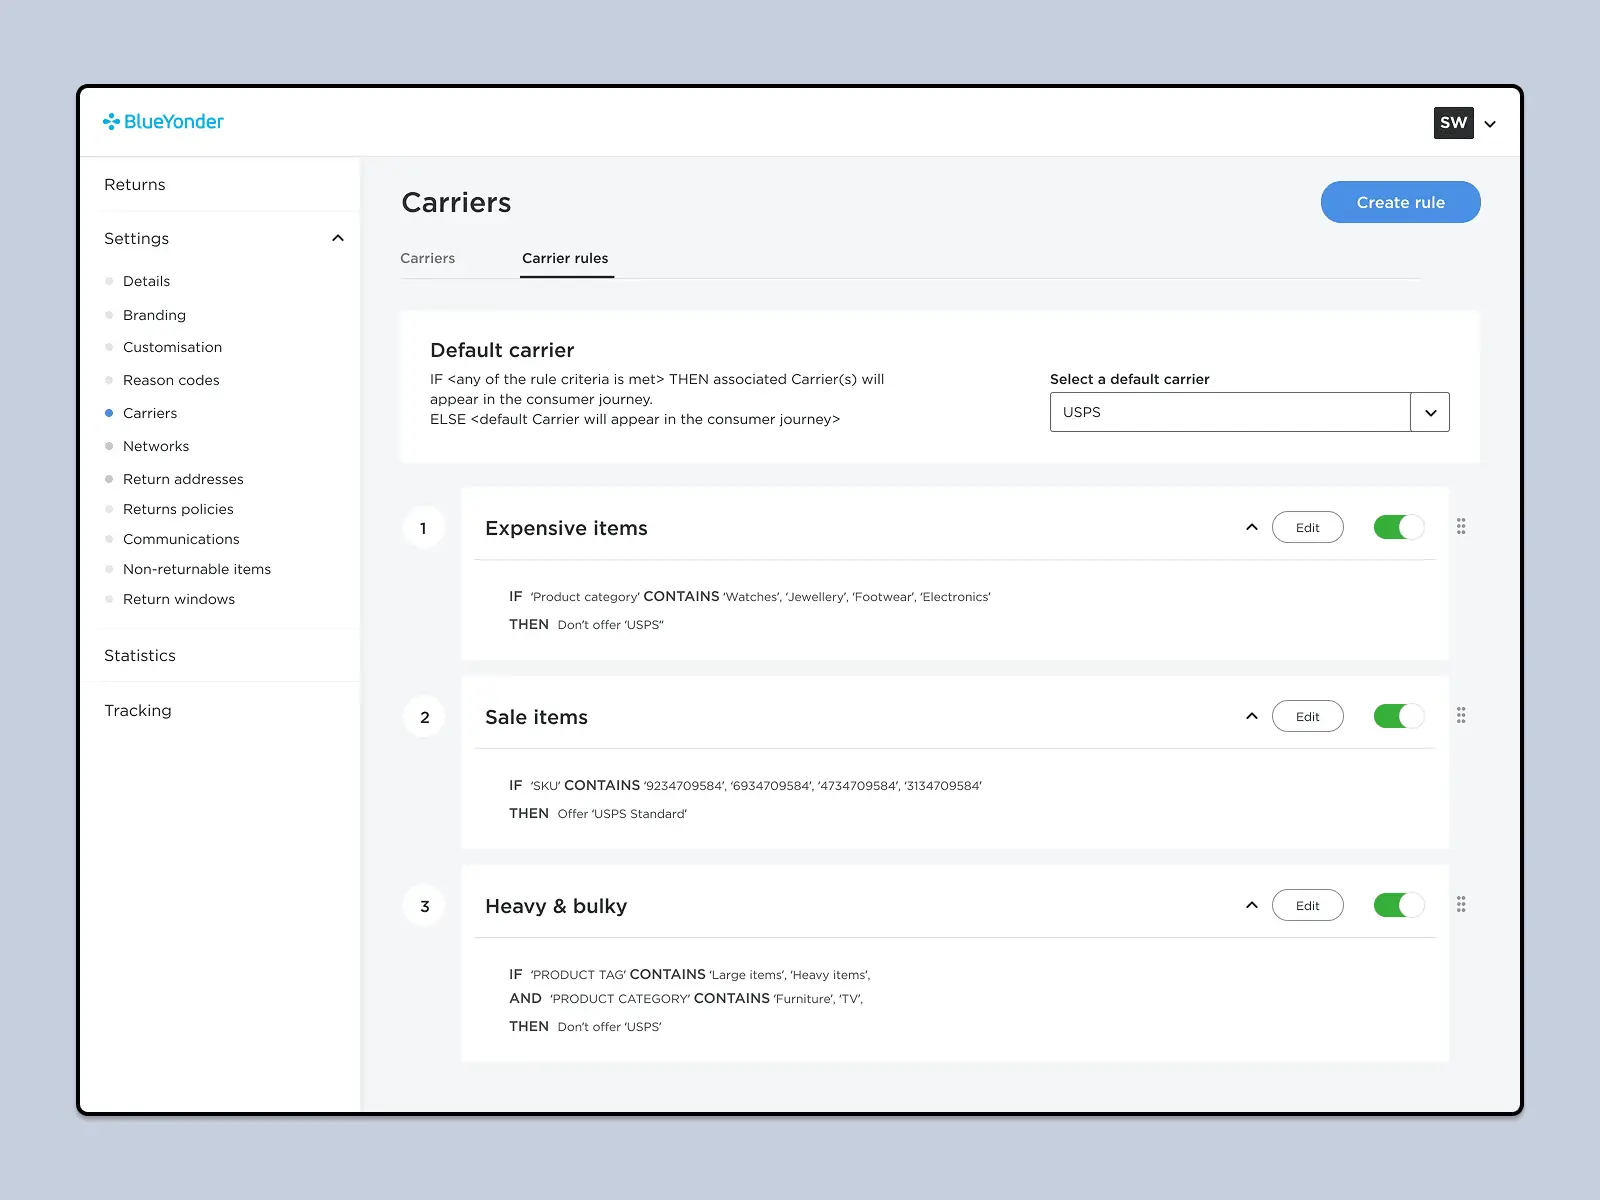Open Statistics in the sidebar
This screenshot has height=1200, width=1600.
click(140, 656)
